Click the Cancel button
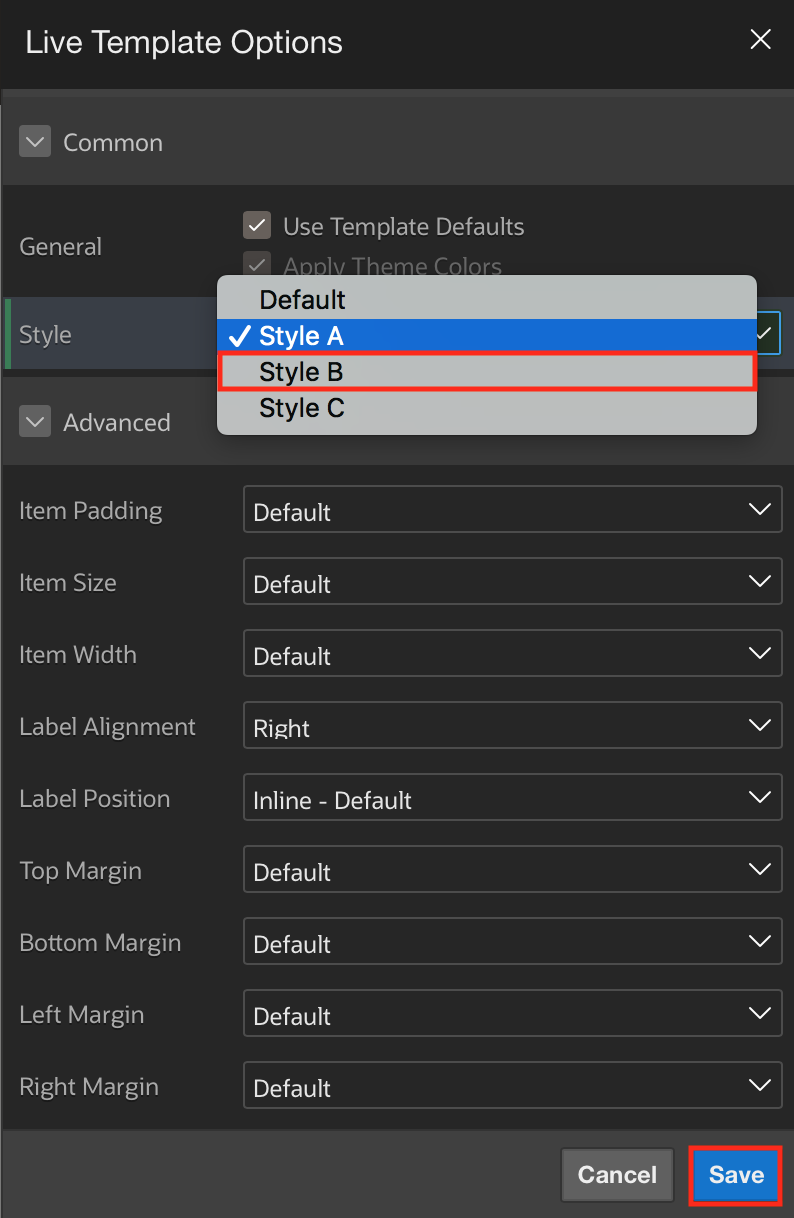The height and width of the screenshot is (1218, 794). 617,1175
